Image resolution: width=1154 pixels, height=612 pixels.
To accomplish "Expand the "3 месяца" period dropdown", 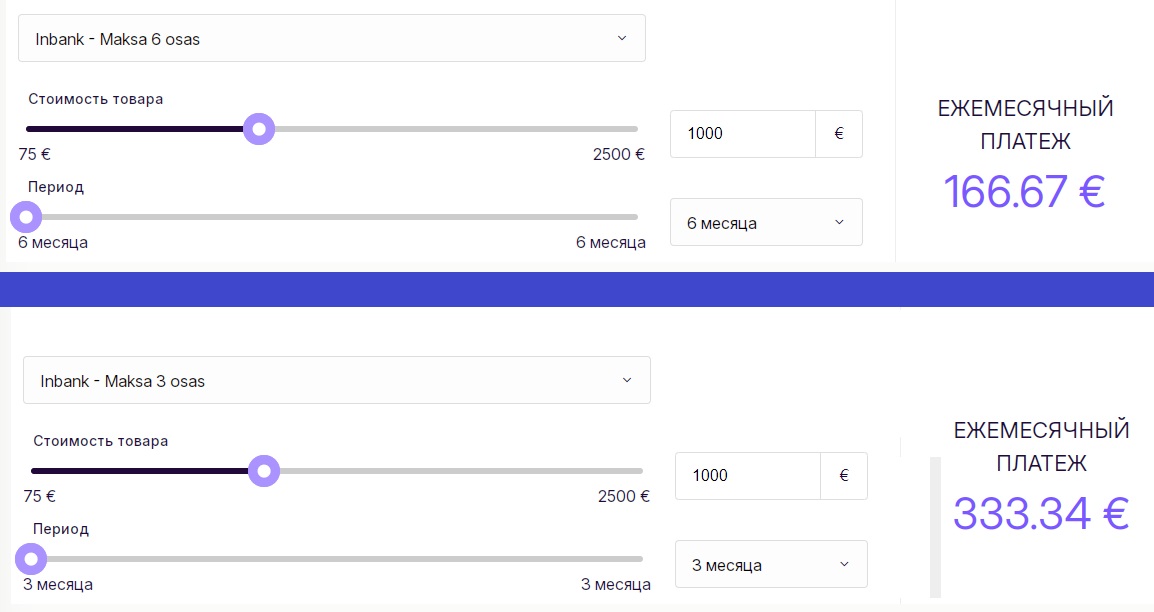I will click(770, 565).
